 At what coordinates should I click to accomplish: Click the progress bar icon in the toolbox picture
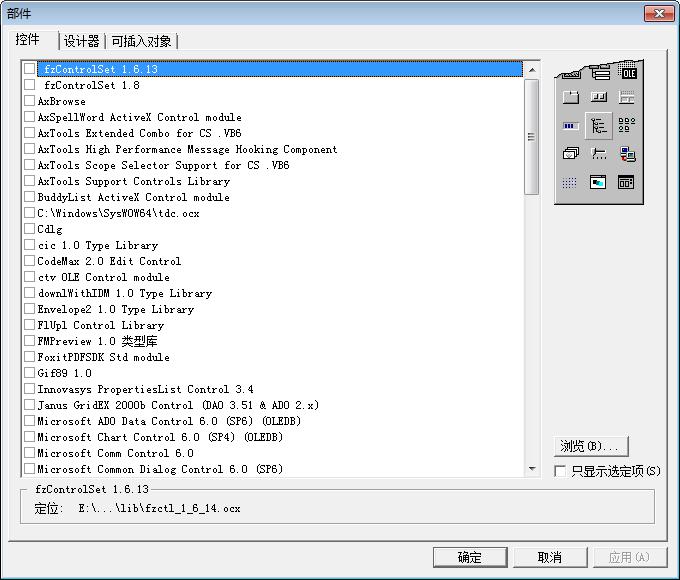(570, 126)
